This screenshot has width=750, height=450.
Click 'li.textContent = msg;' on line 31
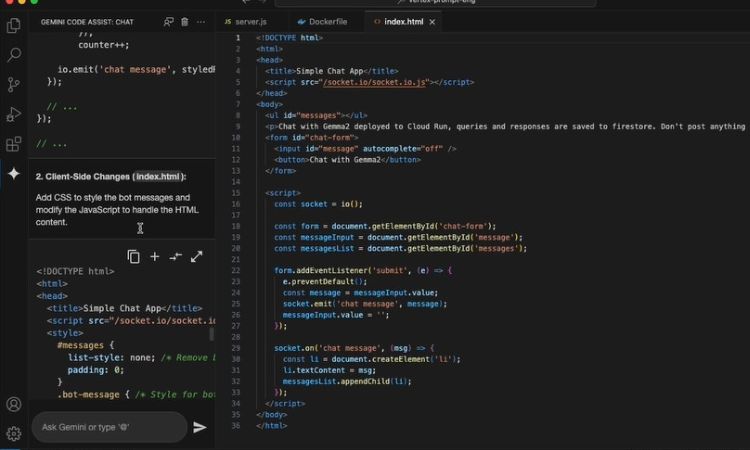329,371
